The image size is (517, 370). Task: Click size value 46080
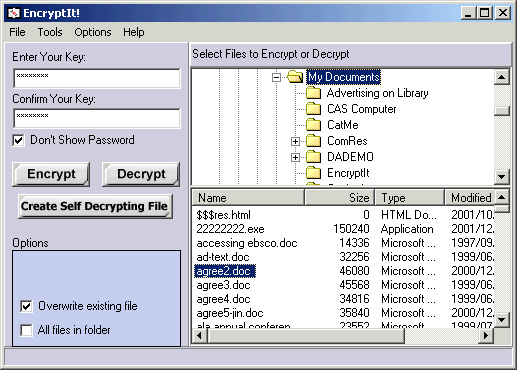[x=354, y=271]
